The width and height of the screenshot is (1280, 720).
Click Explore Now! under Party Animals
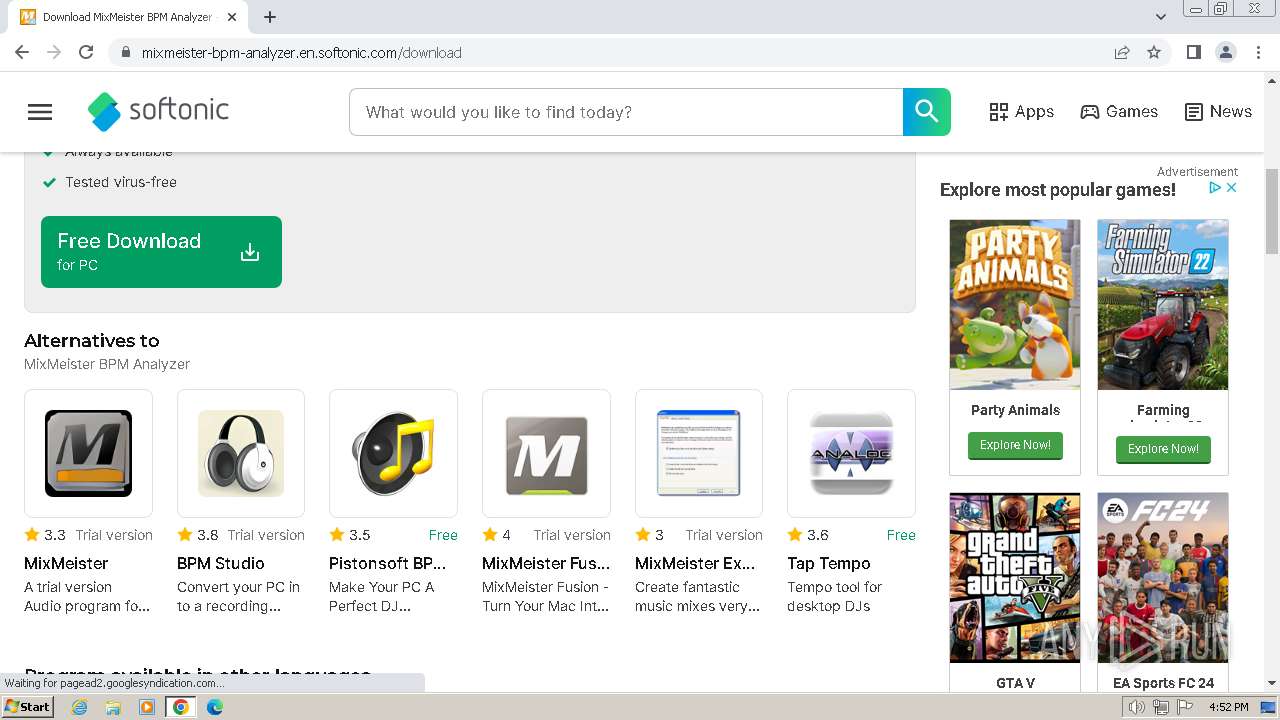(x=1015, y=445)
